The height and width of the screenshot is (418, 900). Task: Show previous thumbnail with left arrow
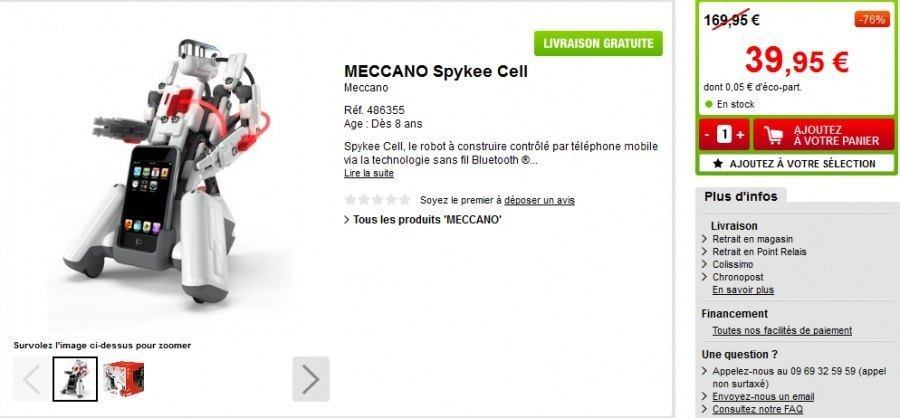[32, 379]
